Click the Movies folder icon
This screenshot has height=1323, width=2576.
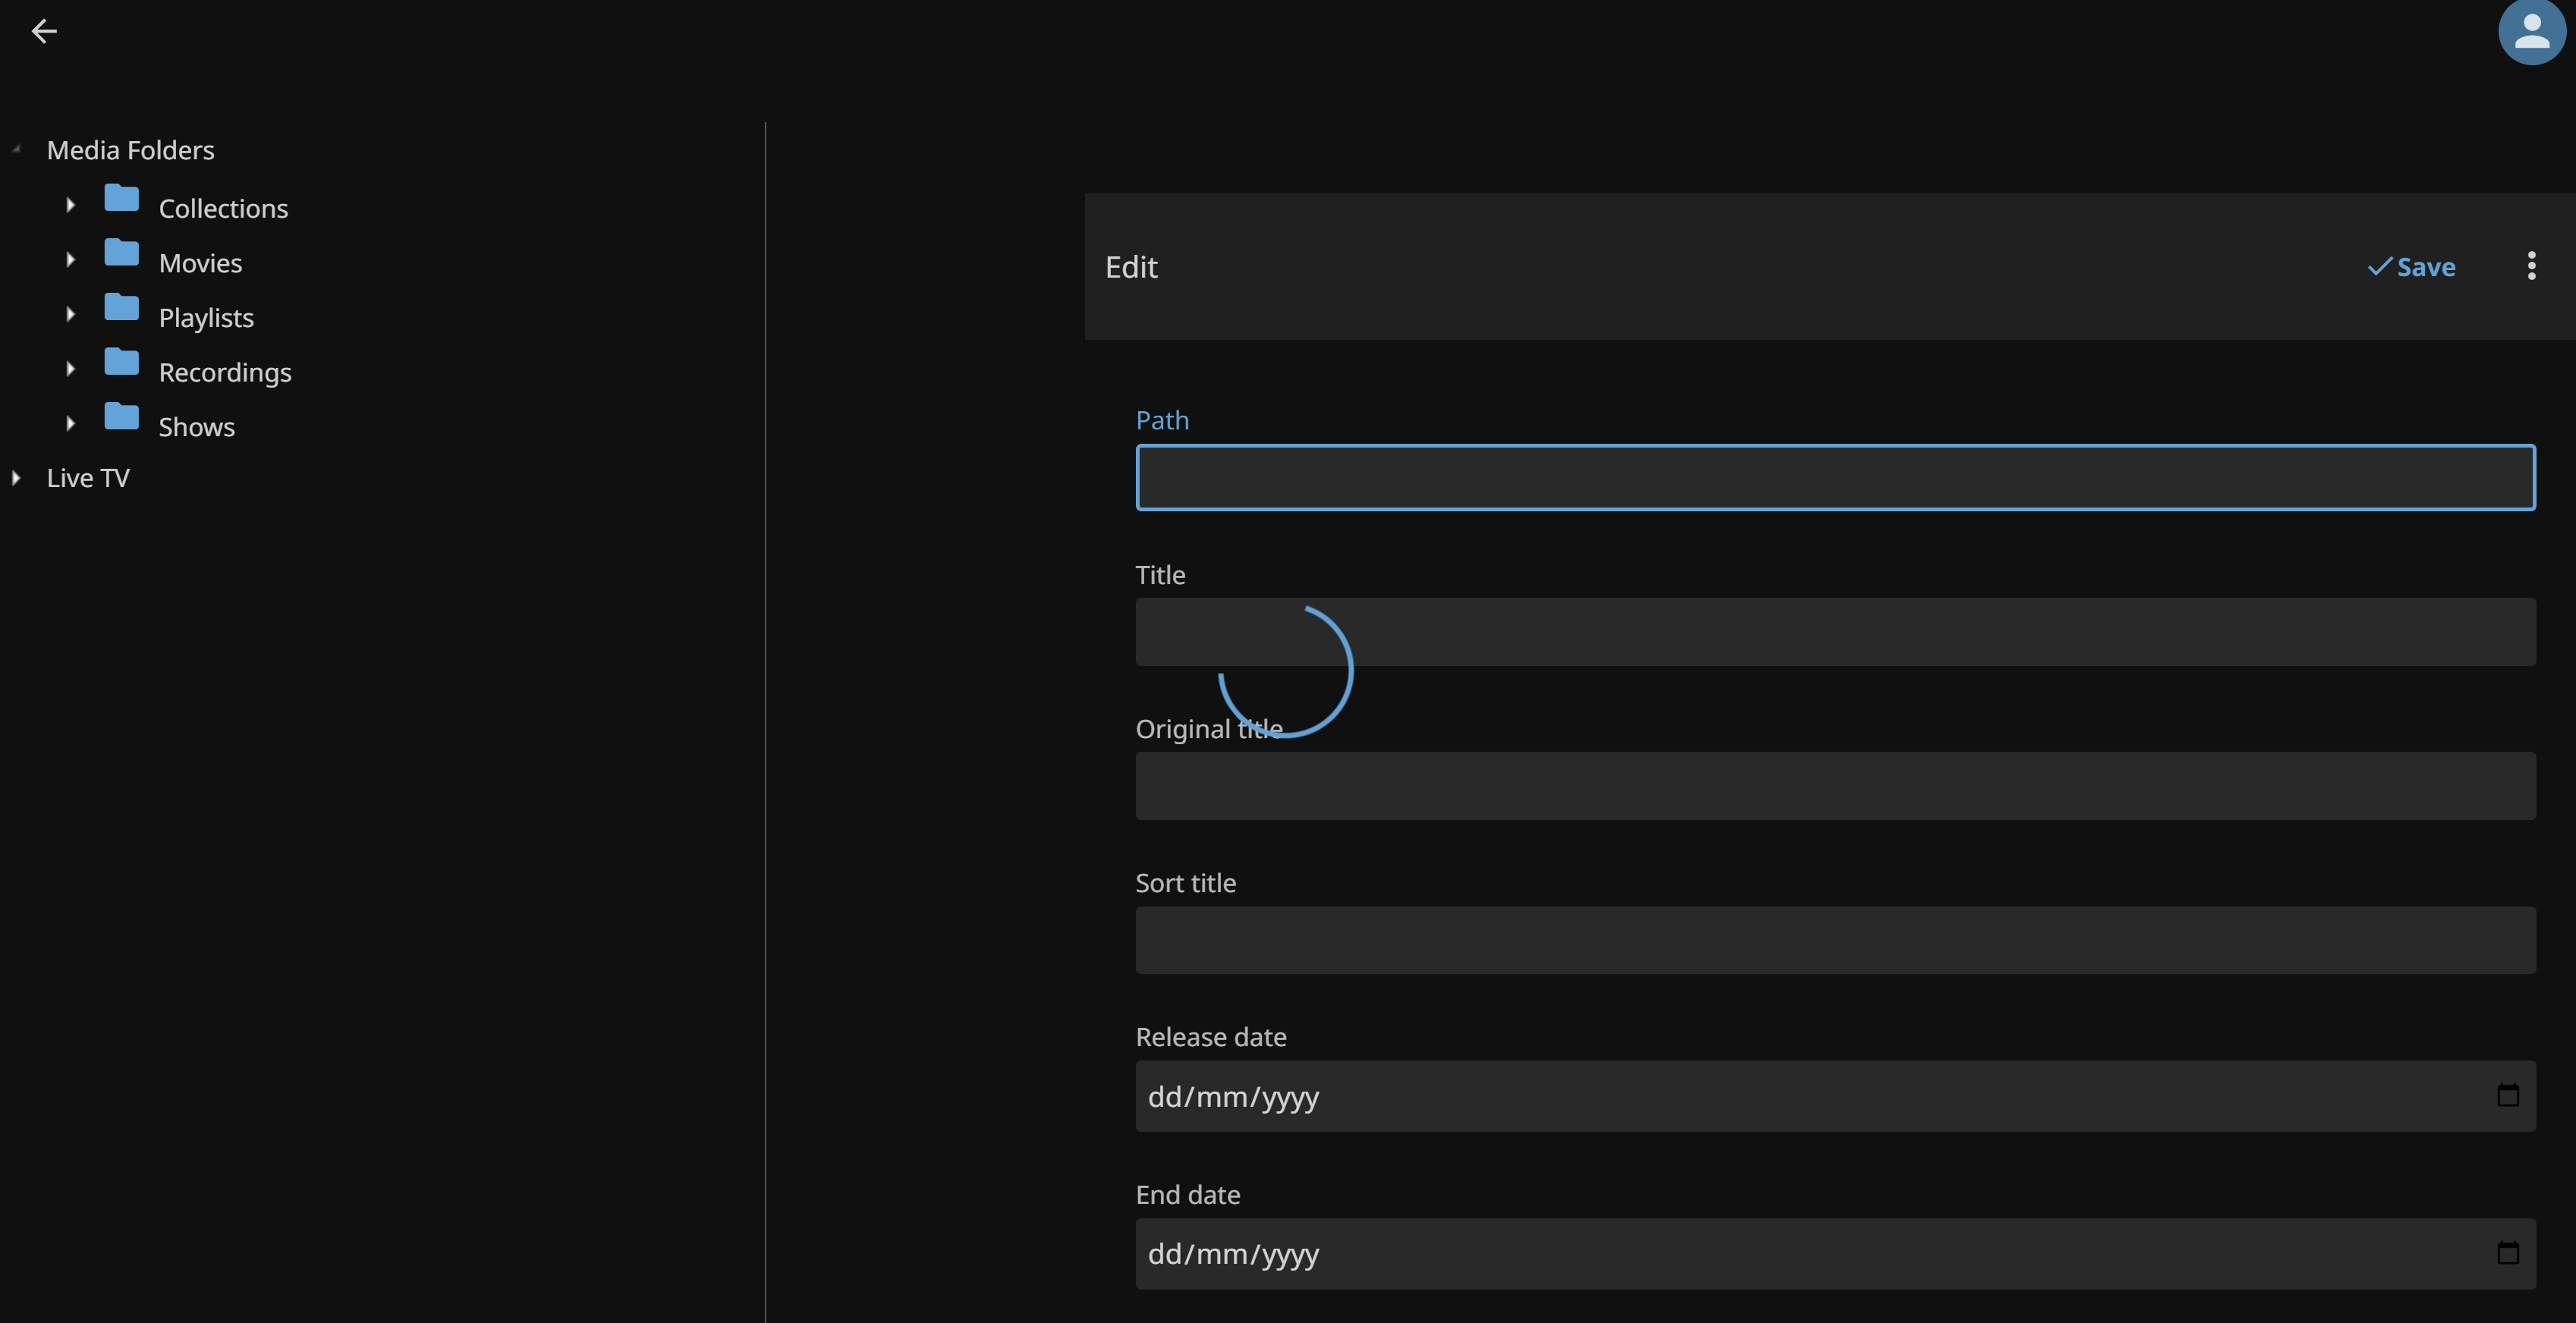point(122,253)
